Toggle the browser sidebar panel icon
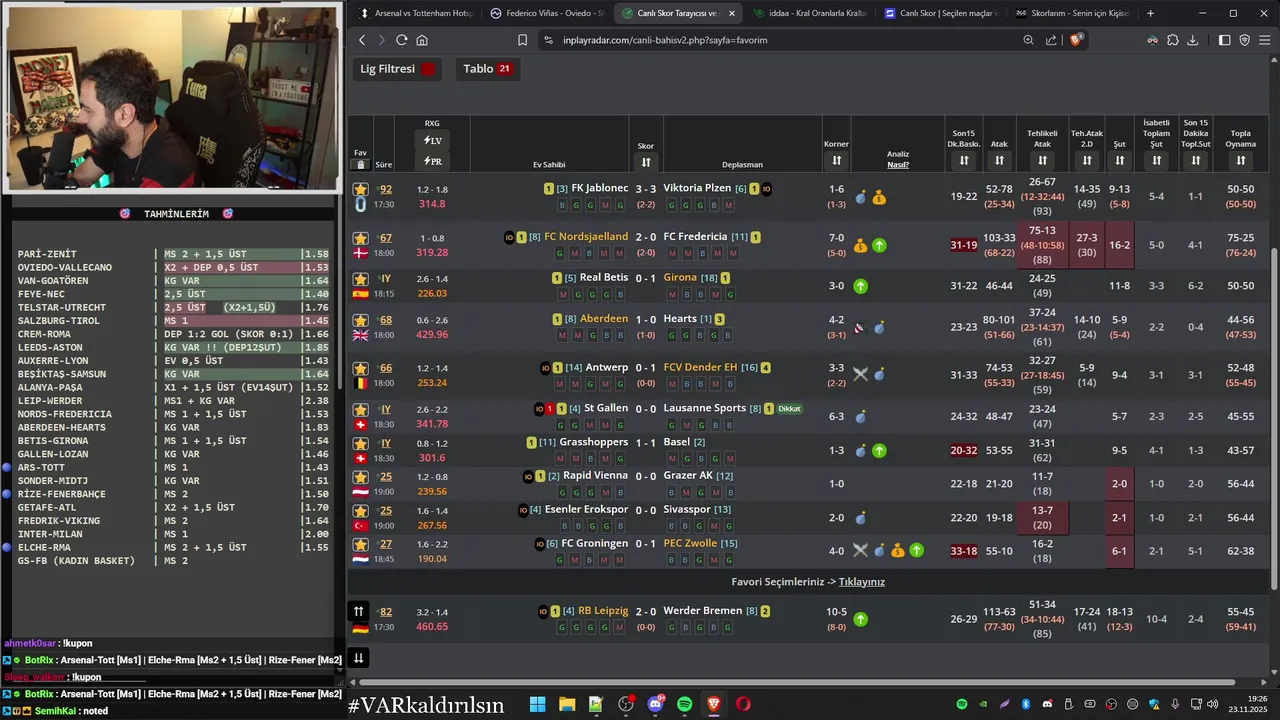Screen dimensions: 1280x720 pos(1224,40)
